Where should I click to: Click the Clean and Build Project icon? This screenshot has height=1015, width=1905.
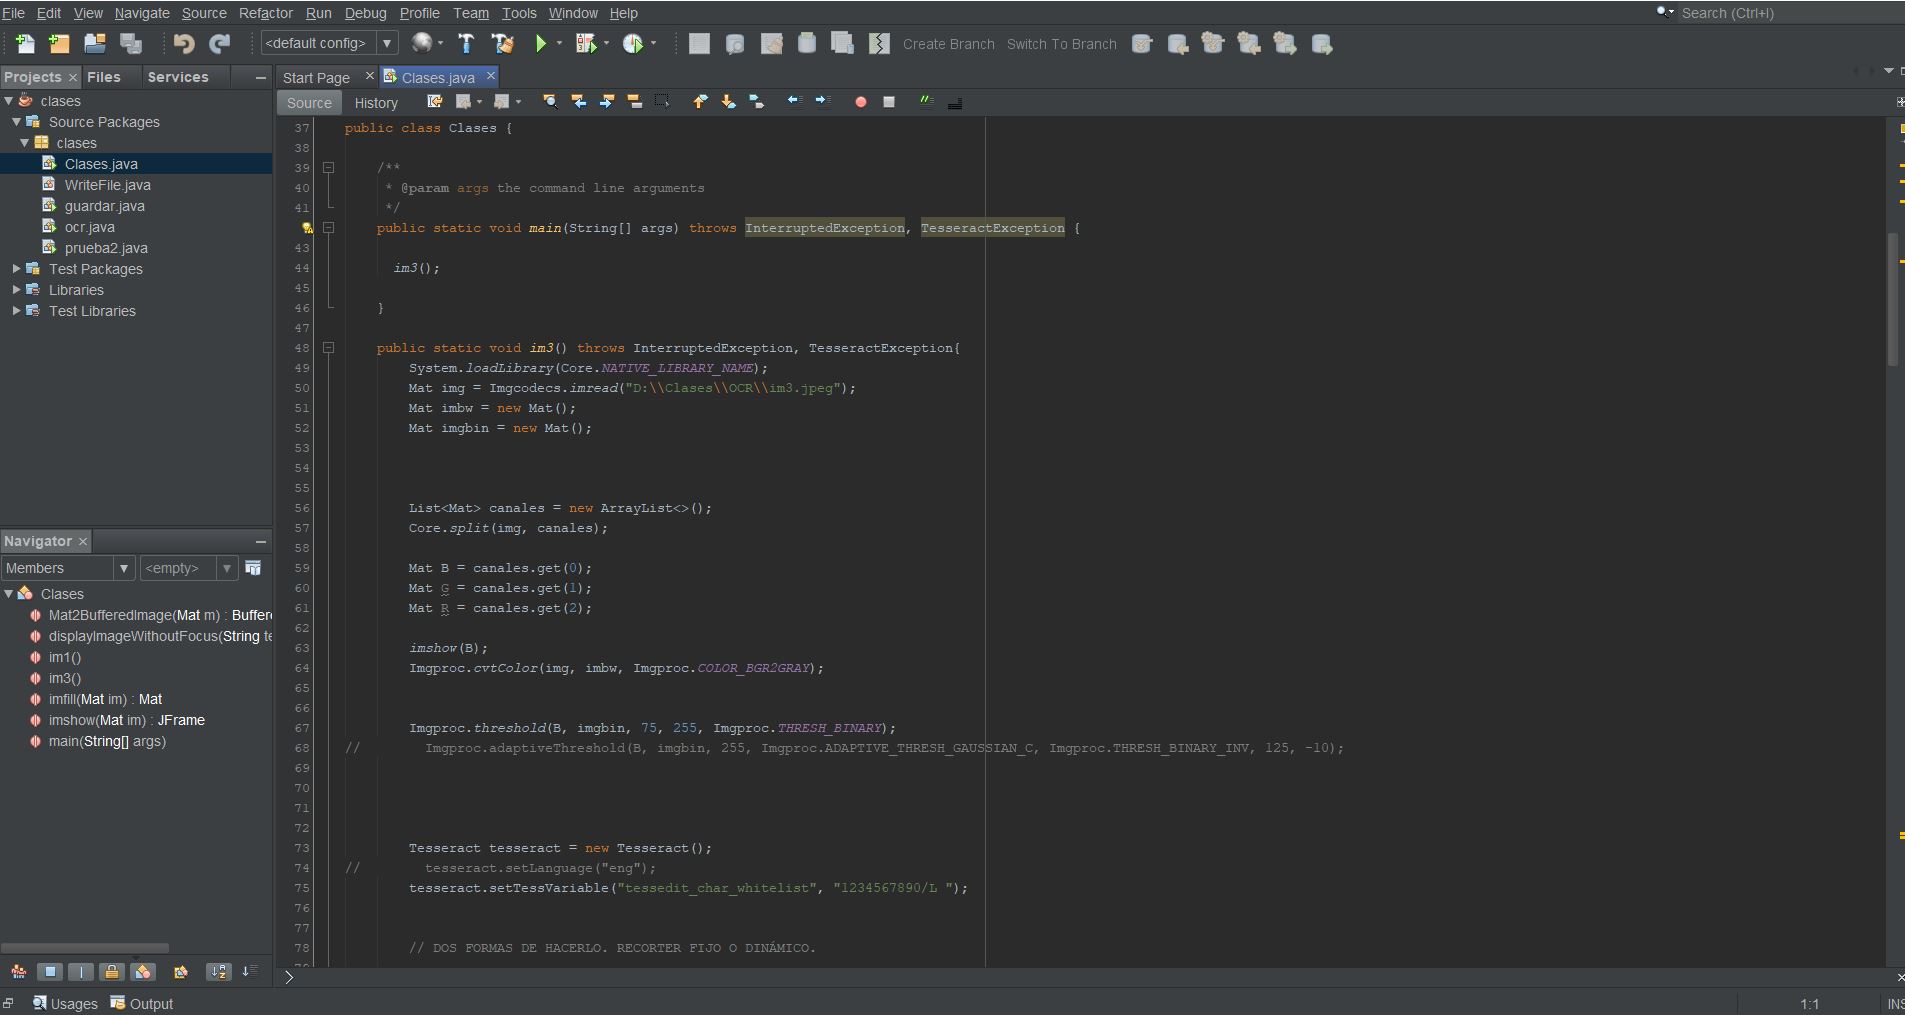tap(502, 43)
